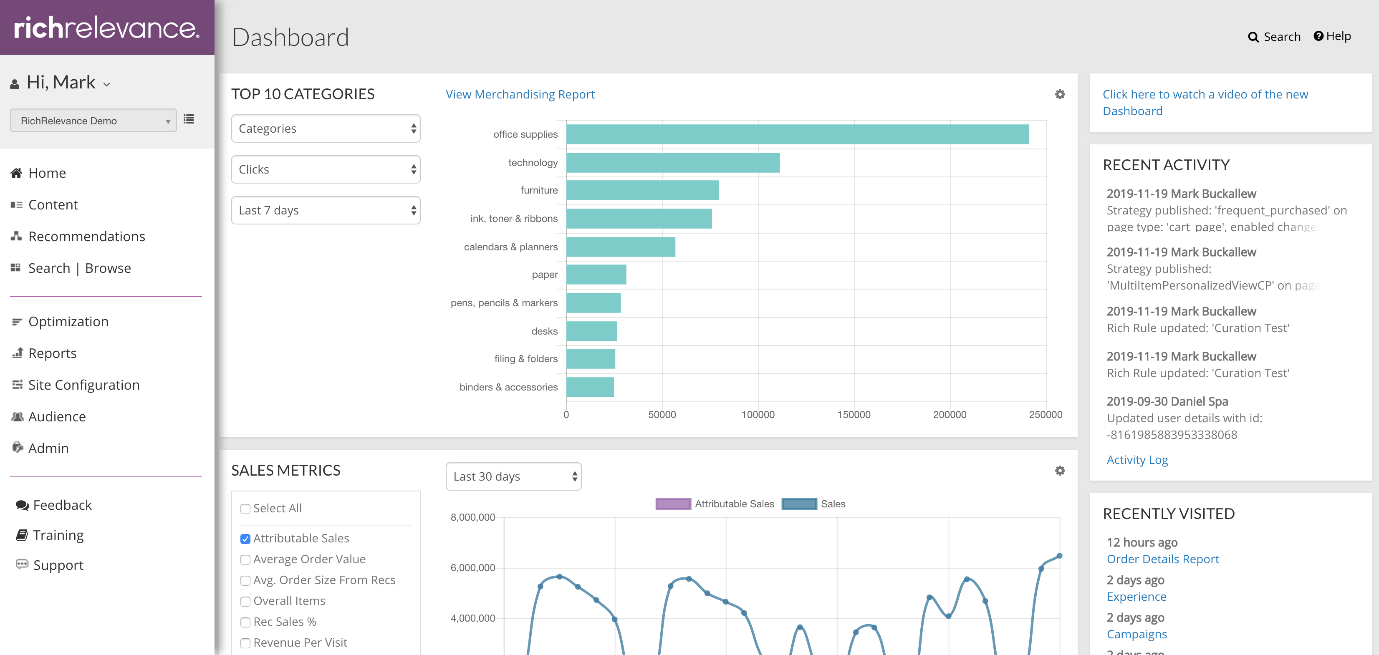The width and height of the screenshot is (1379, 655).
Task: Open the Clicks metric dropdown
Action: coord(326,170)
